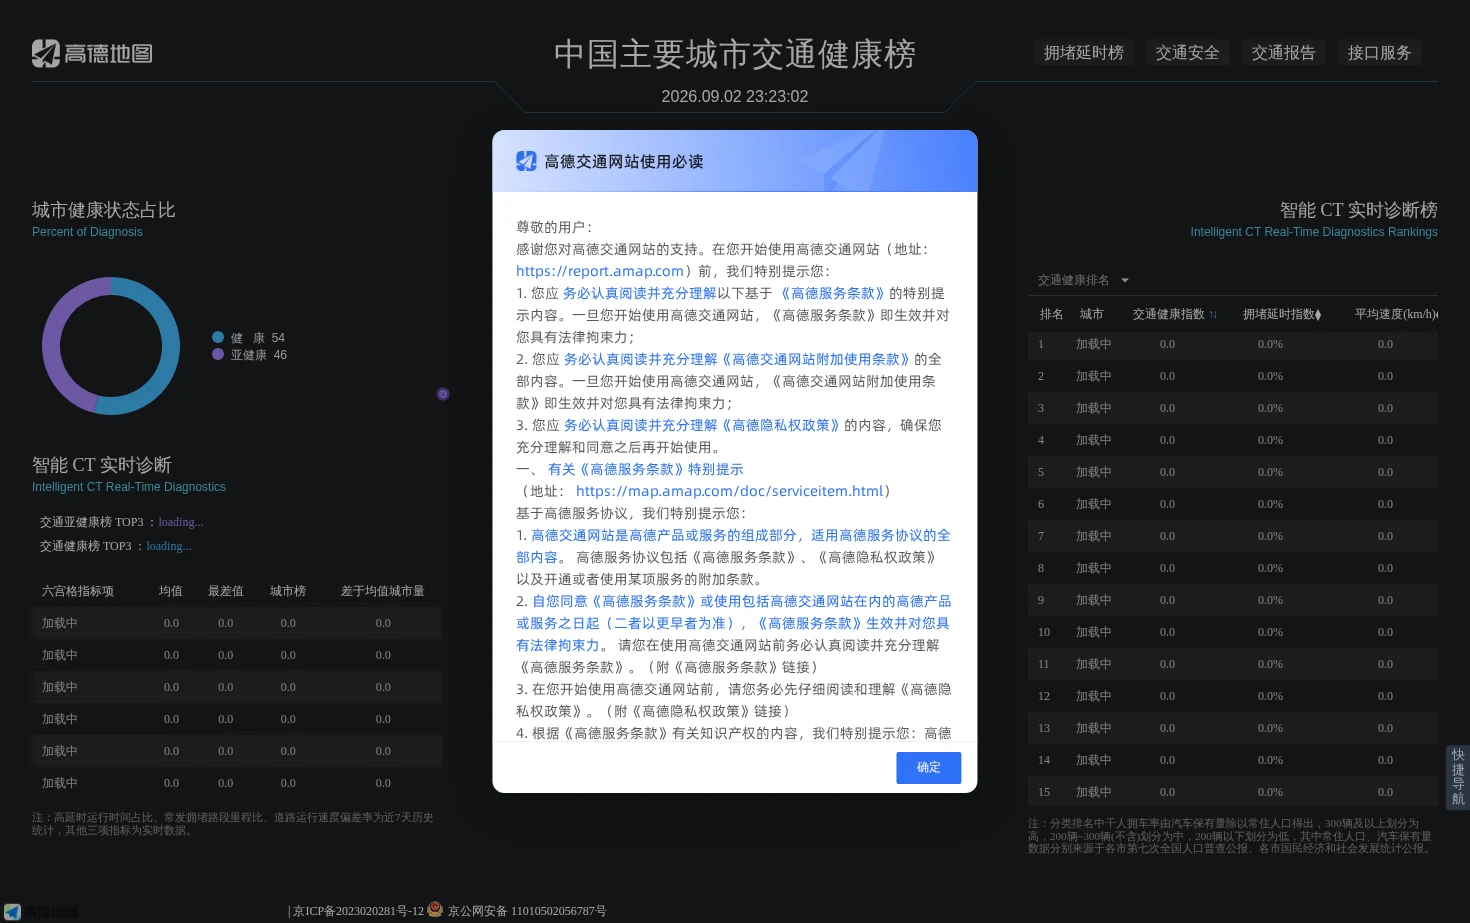Click the loading... text beside 交通健康榜 TOP3

169,546
